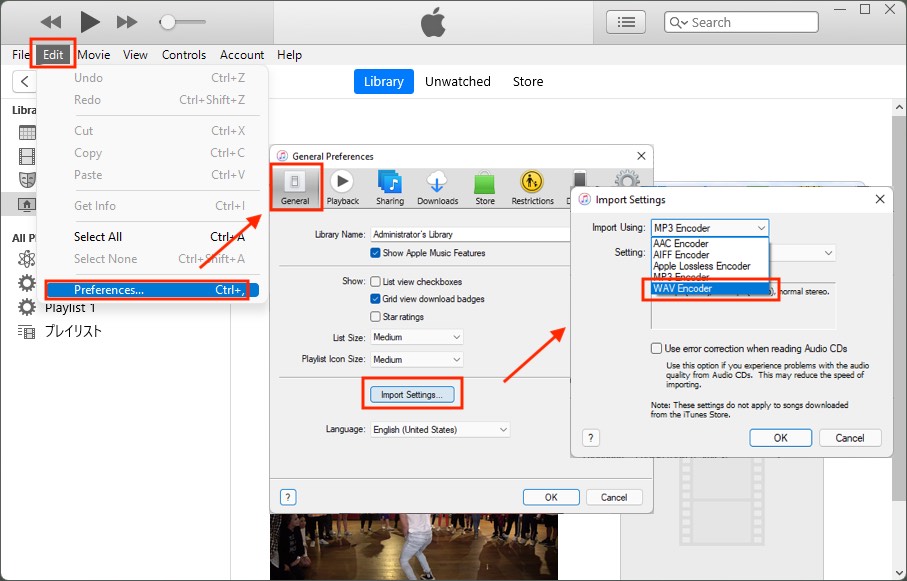Toggle Show Apple Music Features
907x581 pixels.
(x=376, y=251)
